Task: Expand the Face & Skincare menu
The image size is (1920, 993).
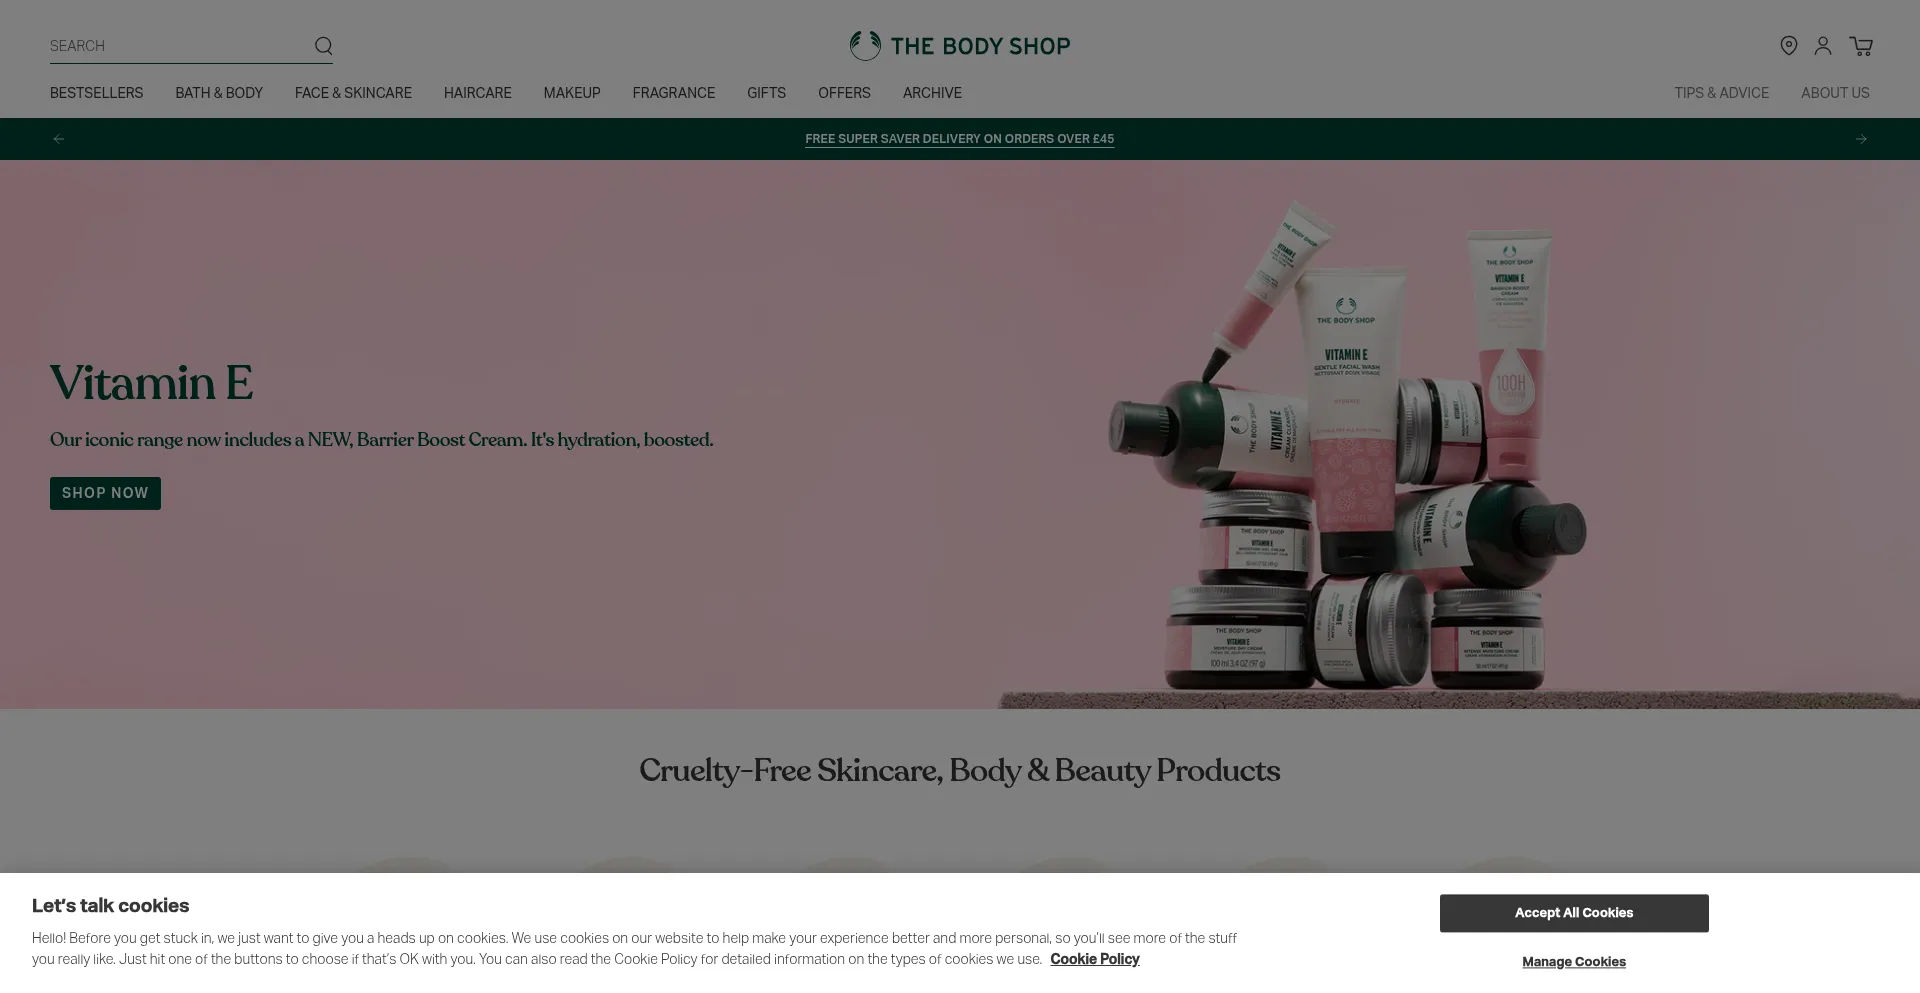Action: (353, 93)
